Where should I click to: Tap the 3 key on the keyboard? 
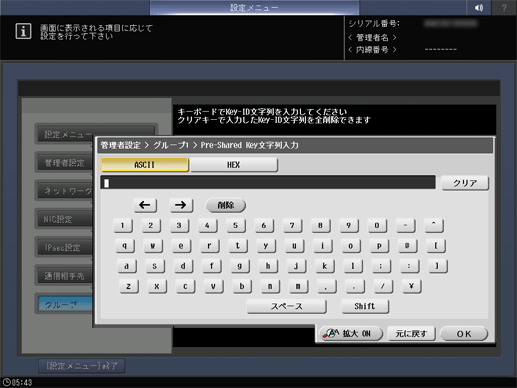pyautogui.click(x=179, y=226)
